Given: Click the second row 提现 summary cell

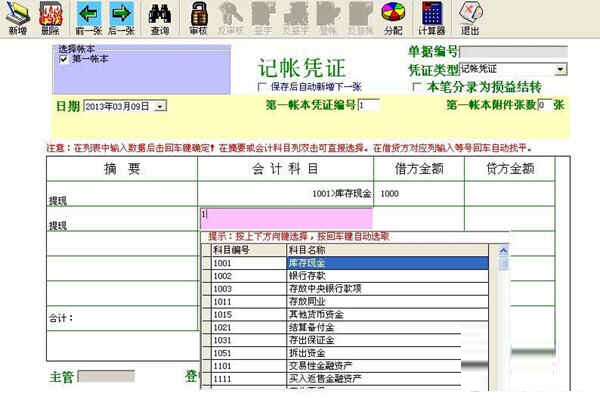Looking at the screenshot, I should [122, 219].
